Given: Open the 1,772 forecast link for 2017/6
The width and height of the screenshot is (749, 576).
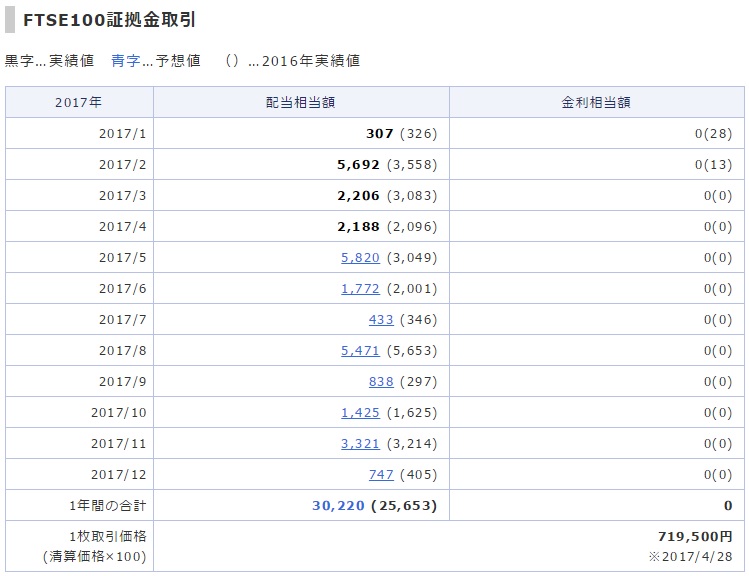Looking at the screenshot, I should click(x=360, y=289).
